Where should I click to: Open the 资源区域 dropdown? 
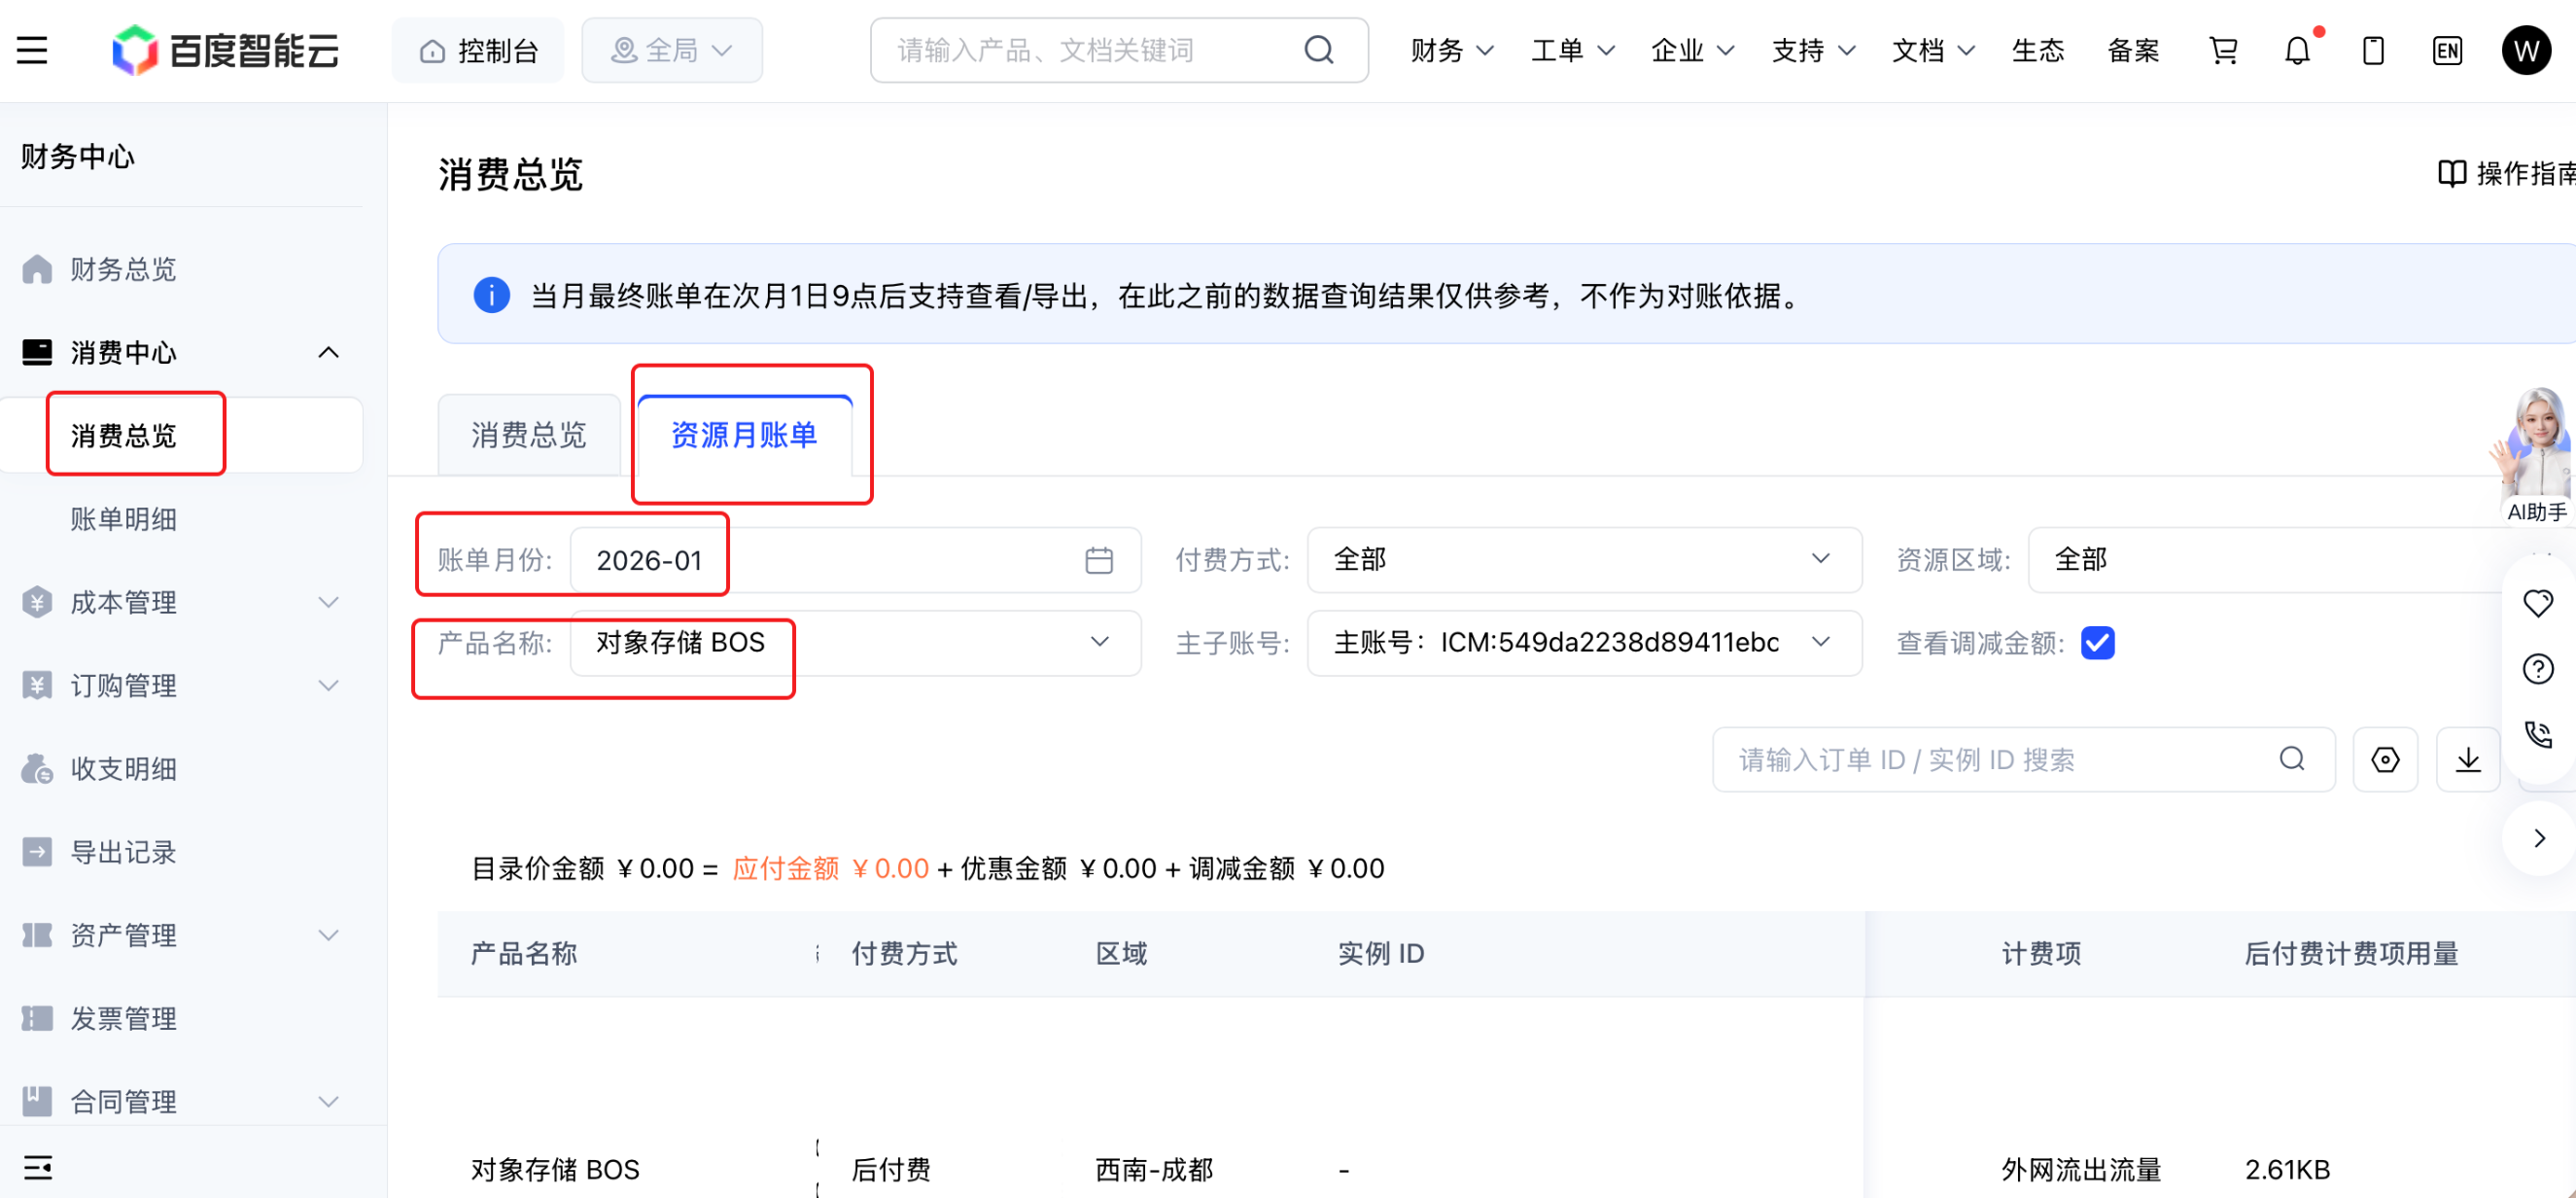pyautogui.click(x=2300, y=560)
